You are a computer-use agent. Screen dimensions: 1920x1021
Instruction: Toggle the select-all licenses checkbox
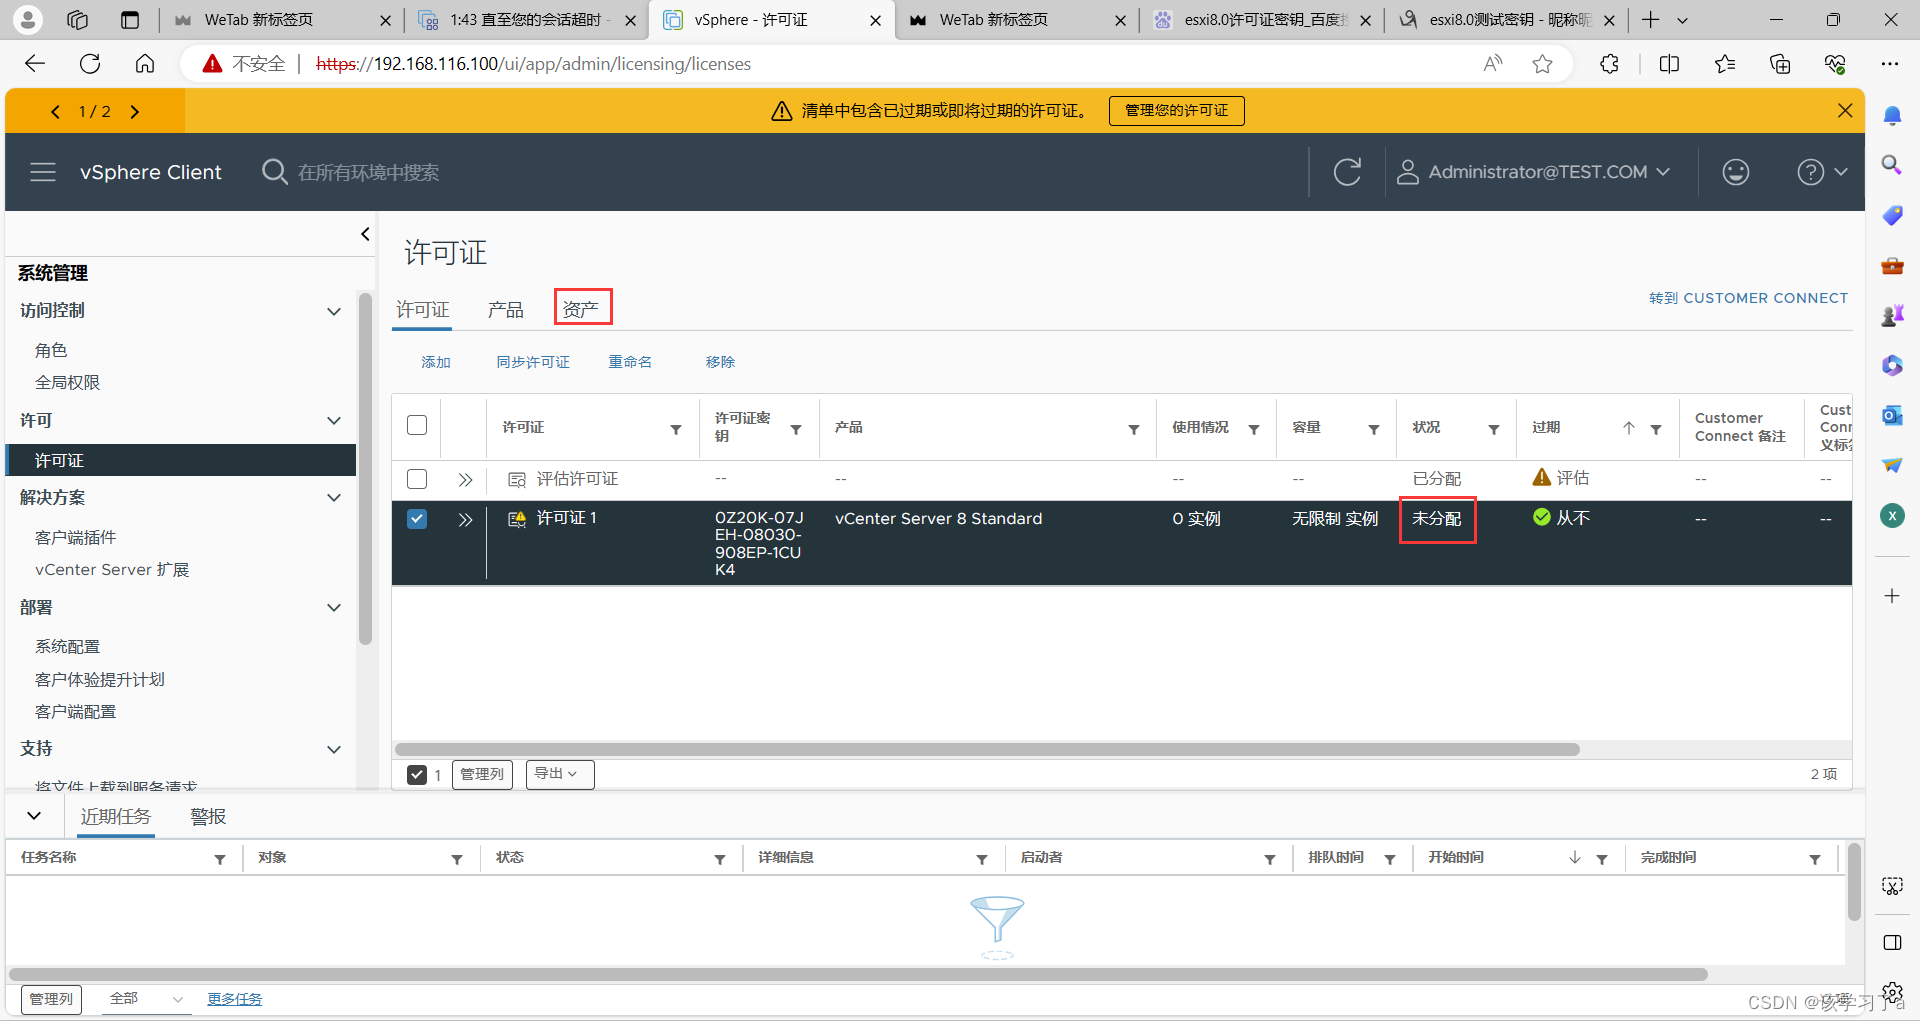(x=417, y=425)
